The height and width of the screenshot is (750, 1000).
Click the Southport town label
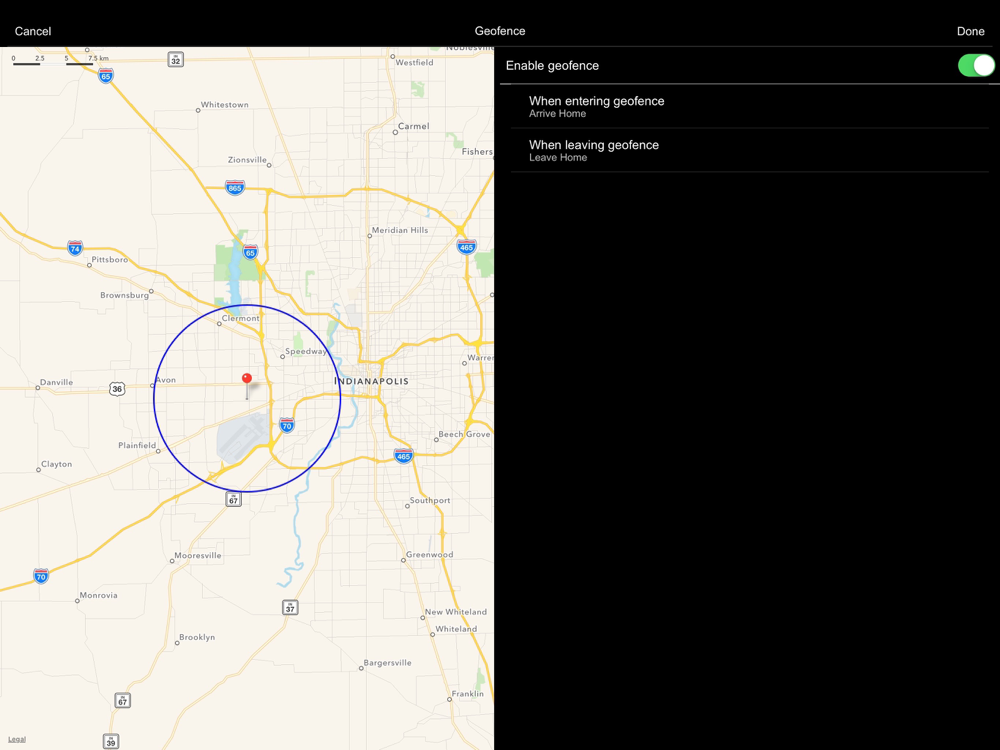click(x=430, y=501)
